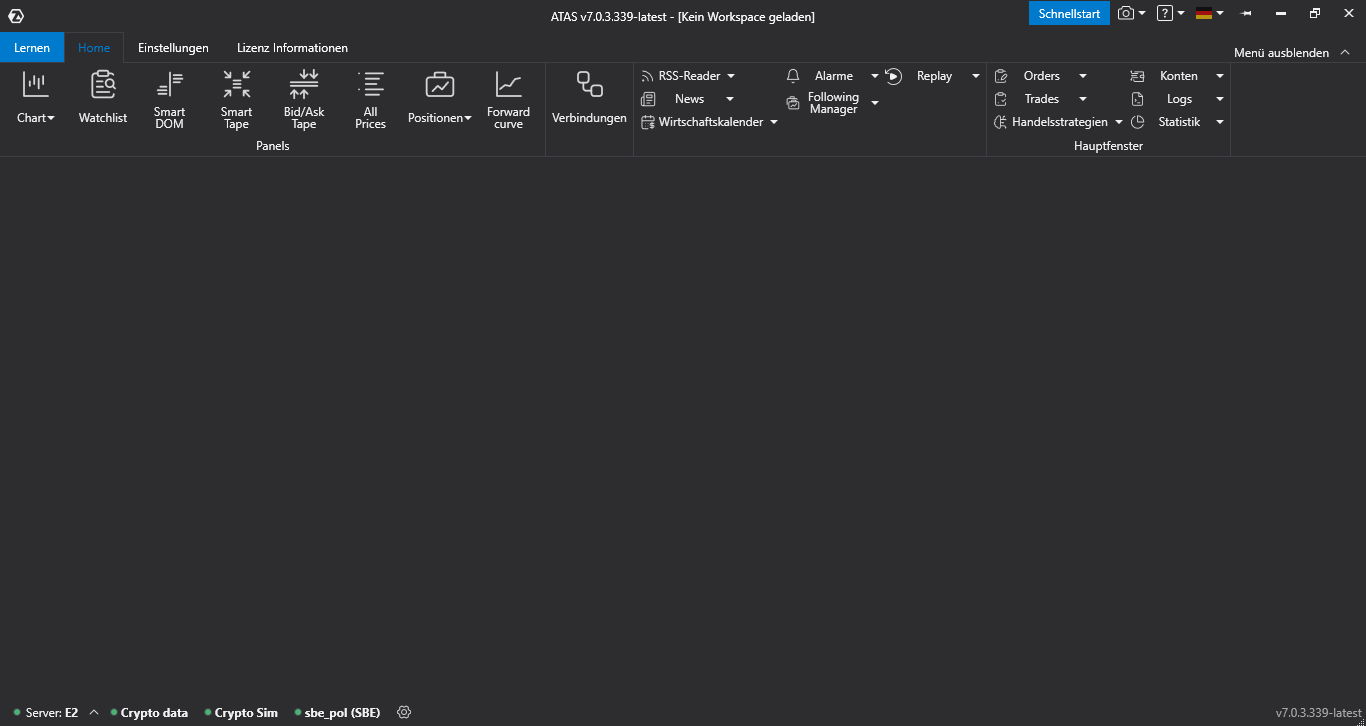Click the ATAS logo icon
This screenshot has height=726, width=1366.
tap(16, 16)
